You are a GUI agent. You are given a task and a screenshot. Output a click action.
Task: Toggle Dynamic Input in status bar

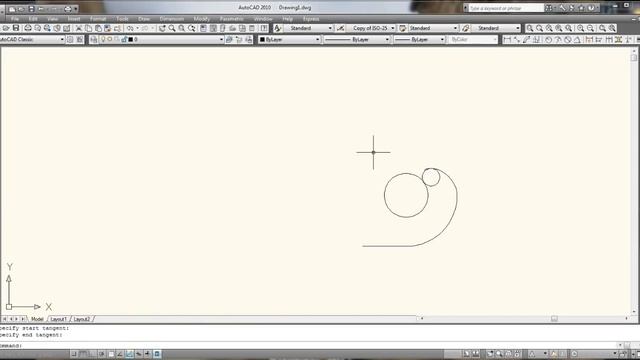[138, 354]
